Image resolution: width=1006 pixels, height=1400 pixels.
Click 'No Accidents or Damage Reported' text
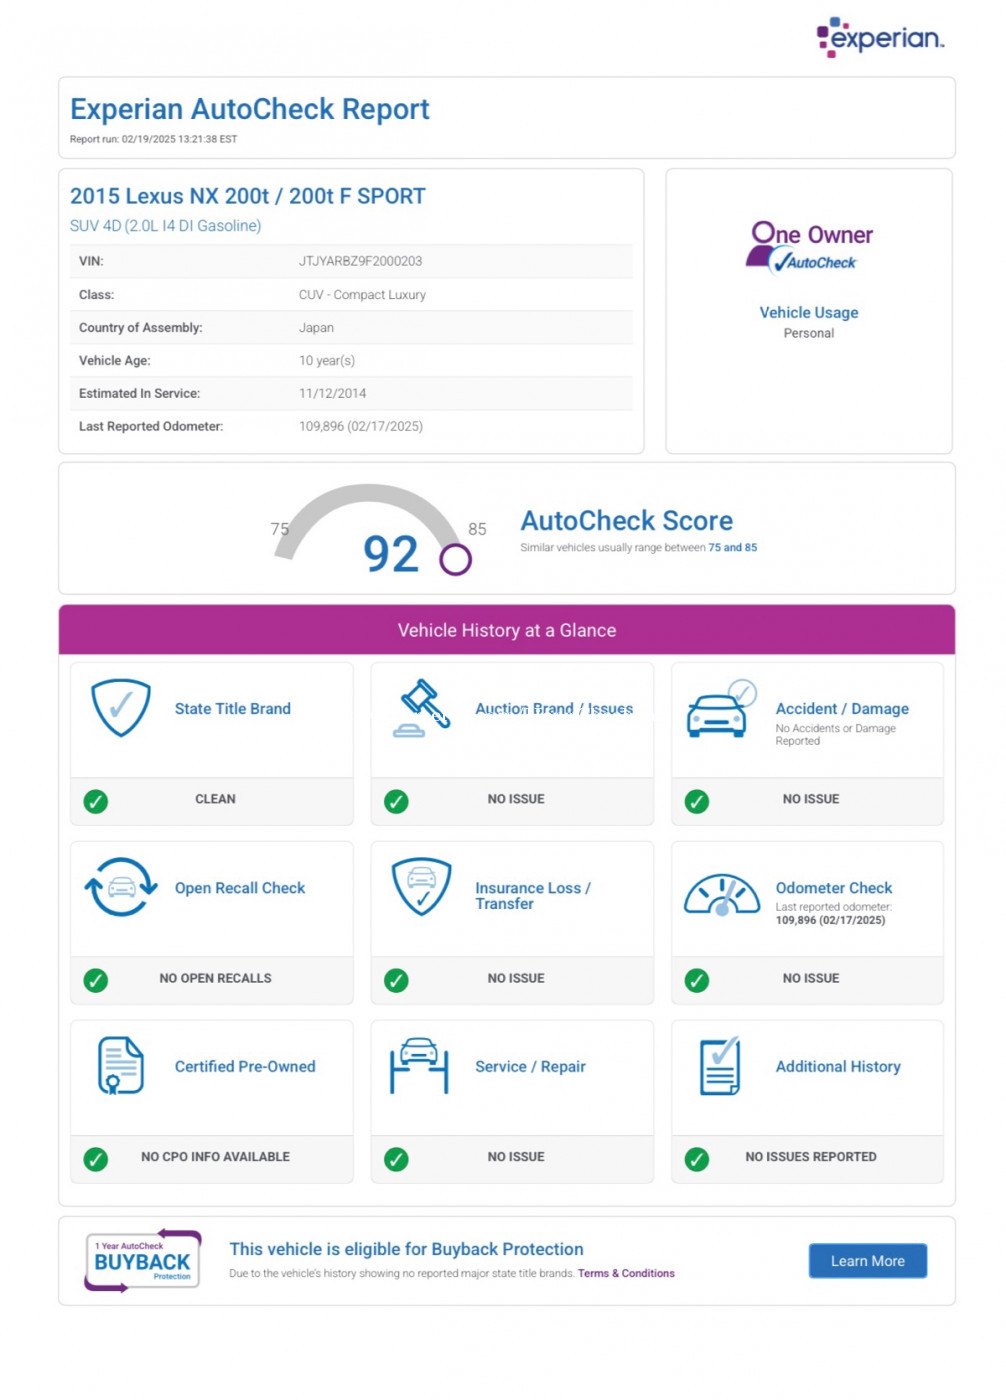(x=836, y=735)
